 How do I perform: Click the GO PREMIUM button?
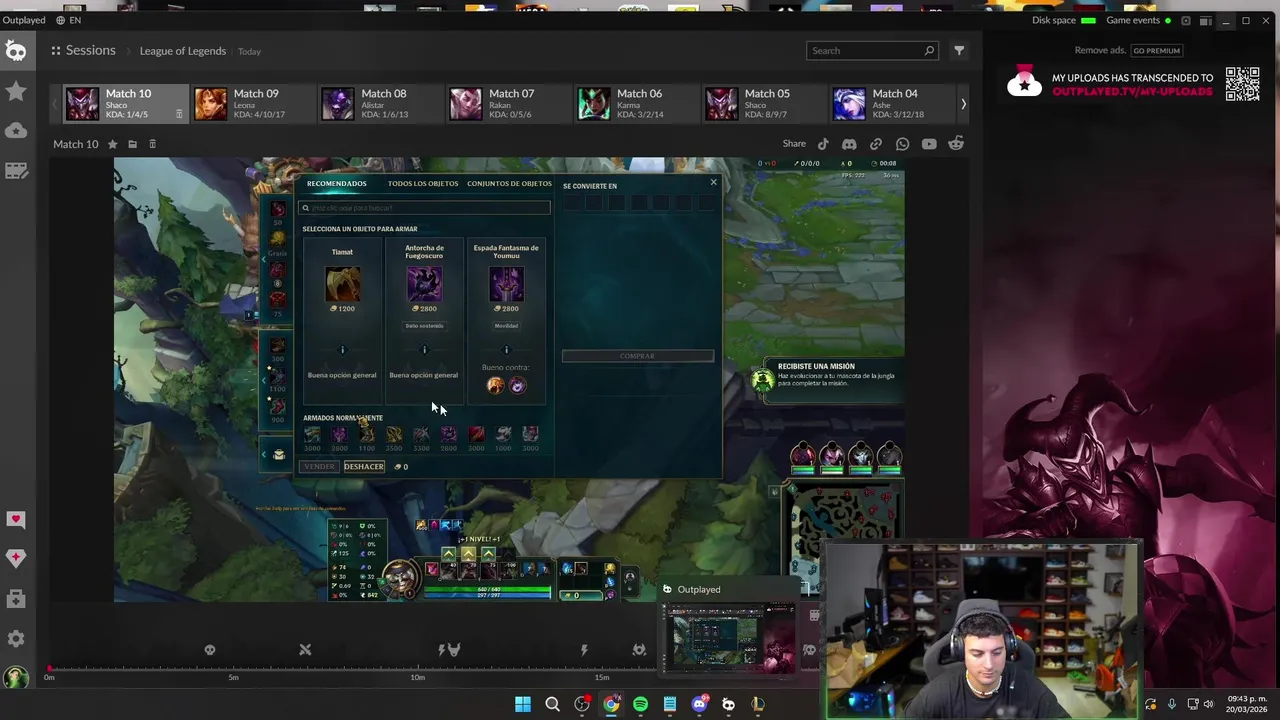point(1156,50)
